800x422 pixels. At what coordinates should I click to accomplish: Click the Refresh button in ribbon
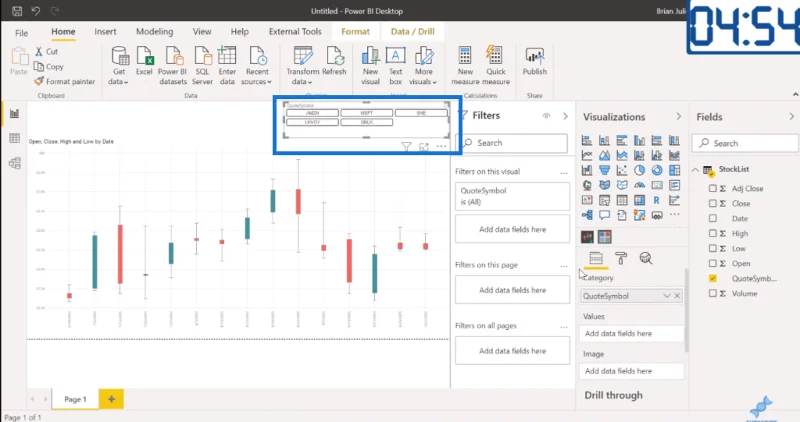point(334,61)
